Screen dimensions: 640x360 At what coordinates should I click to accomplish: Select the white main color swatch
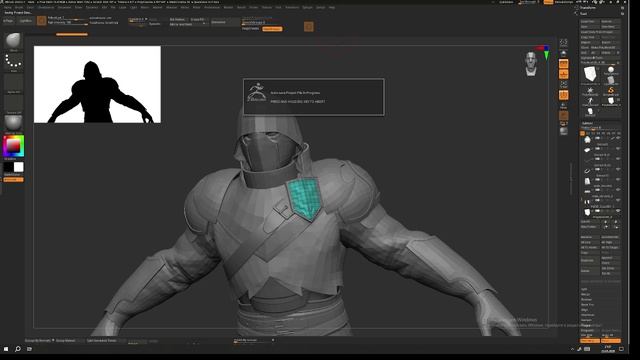coord(18,167)
